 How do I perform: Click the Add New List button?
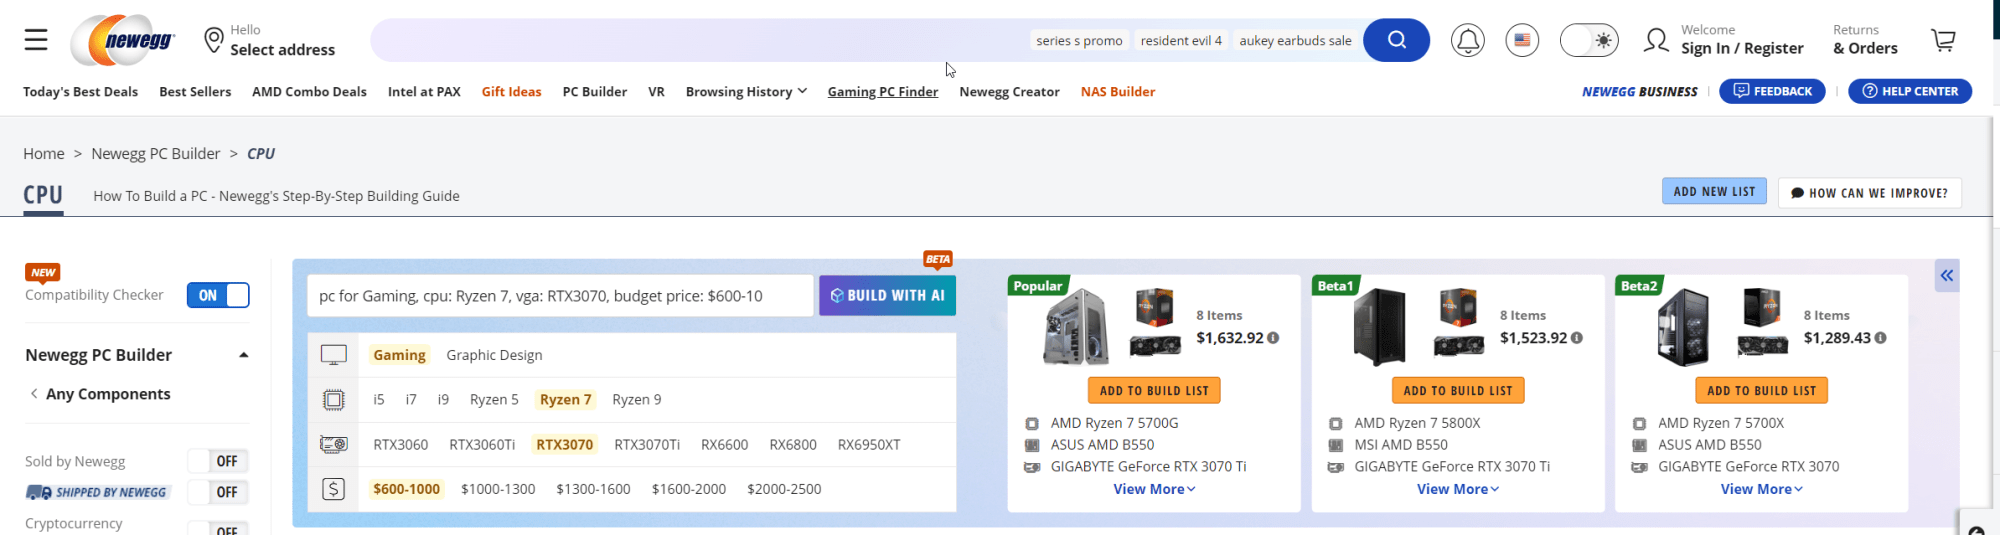1714,191
